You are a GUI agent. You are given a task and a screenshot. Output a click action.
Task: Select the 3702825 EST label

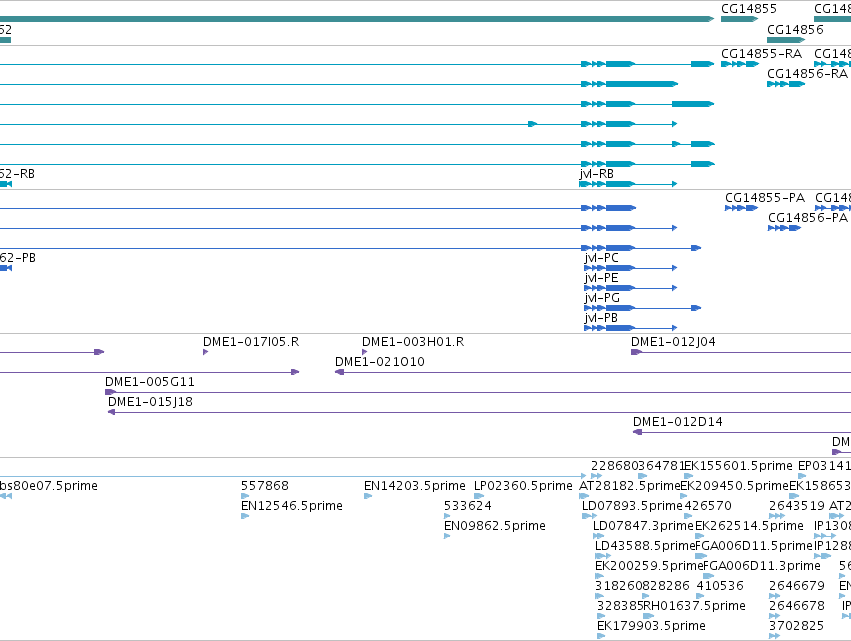tap(796, 626)
